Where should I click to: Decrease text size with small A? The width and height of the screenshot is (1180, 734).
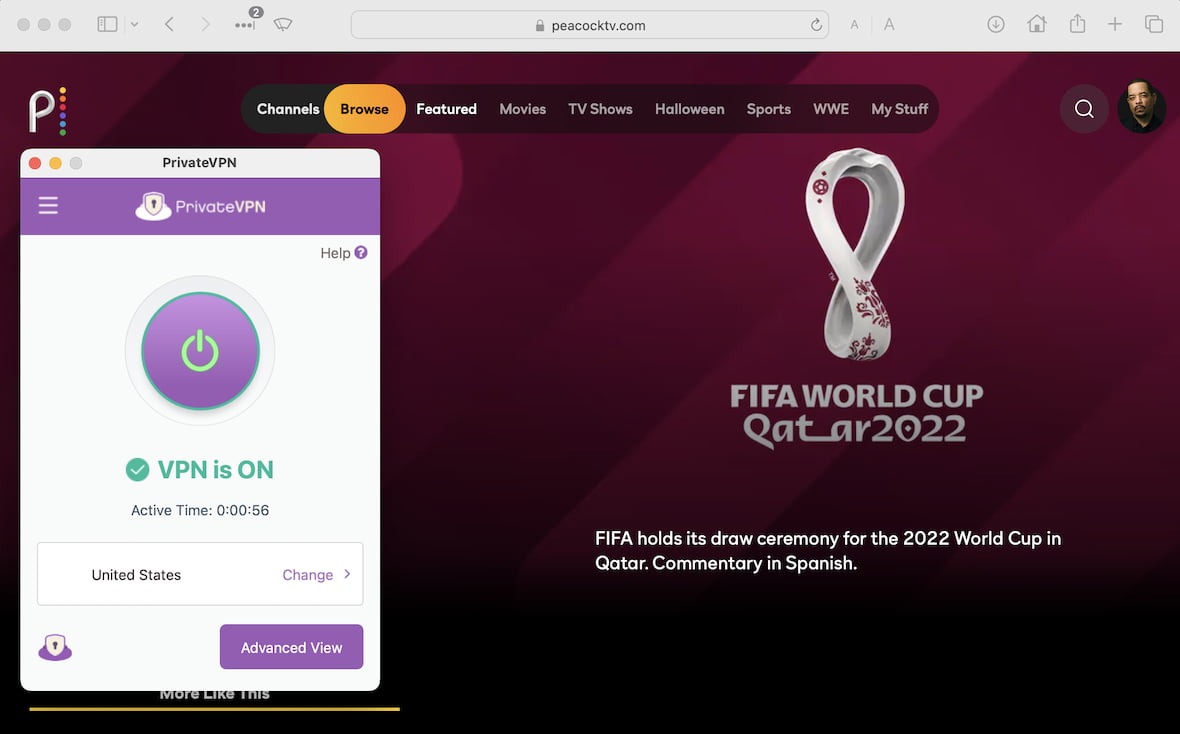(x=854, y=25)
